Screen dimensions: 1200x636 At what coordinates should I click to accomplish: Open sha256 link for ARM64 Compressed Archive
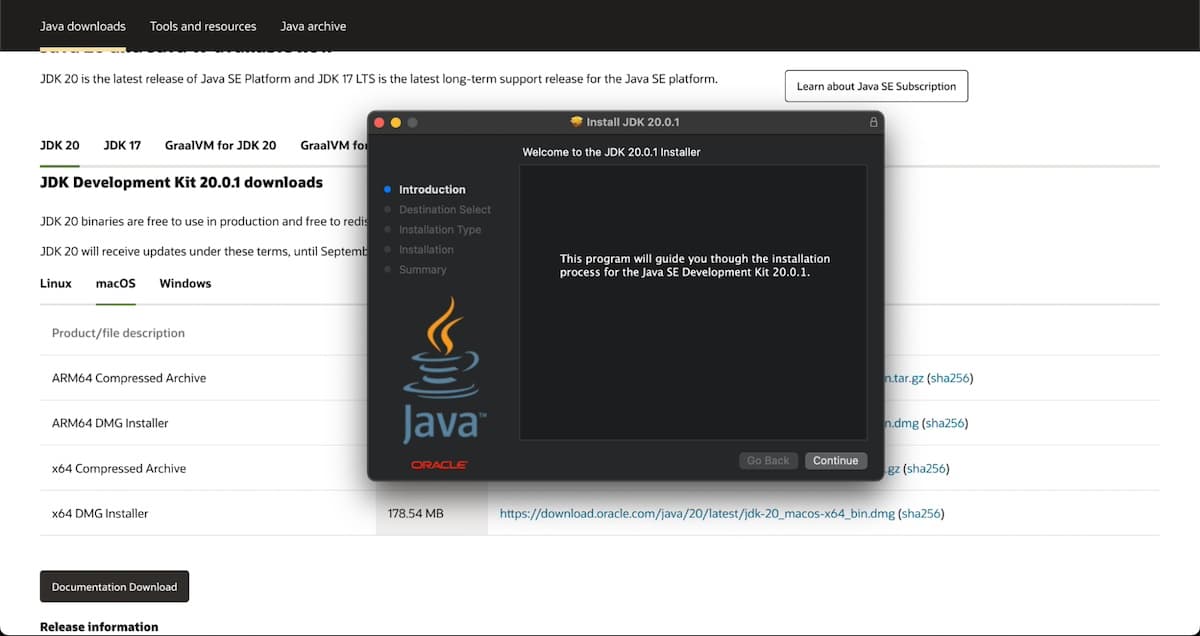[x=950, y=378]
